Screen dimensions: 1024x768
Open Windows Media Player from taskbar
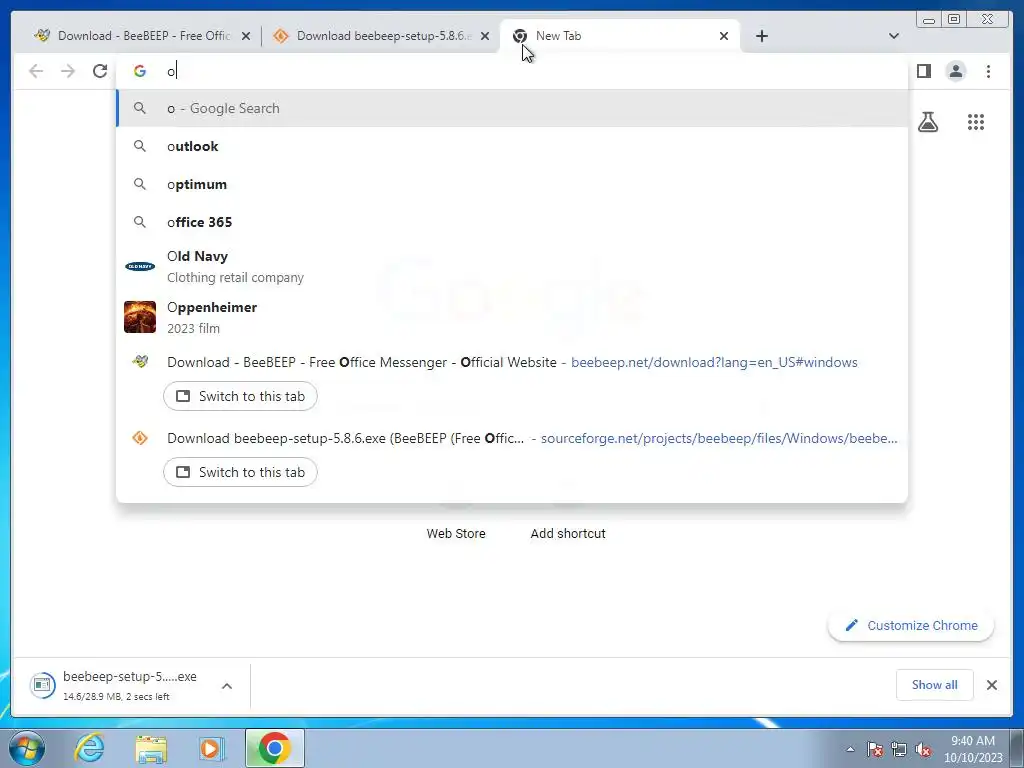[212, 748]
